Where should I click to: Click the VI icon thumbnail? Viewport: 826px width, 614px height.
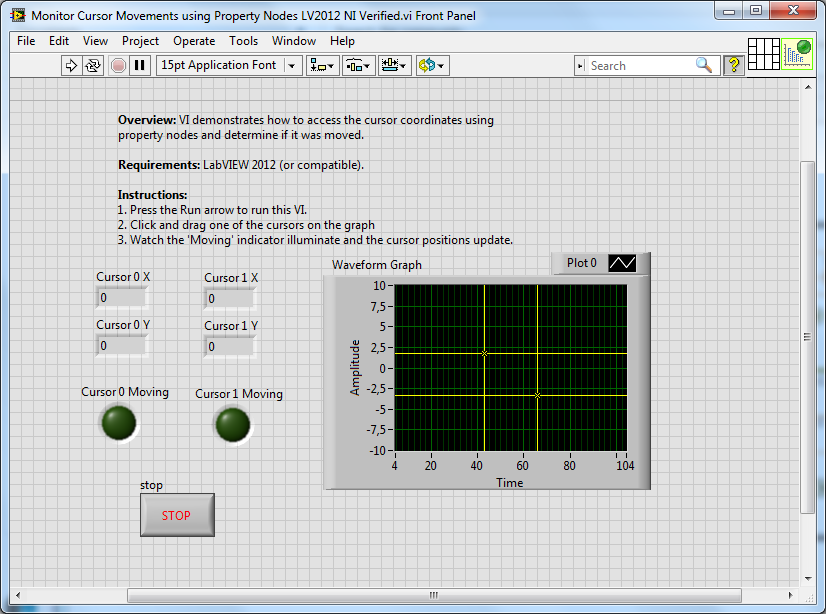pyautogui.click(x=797, y=54)
